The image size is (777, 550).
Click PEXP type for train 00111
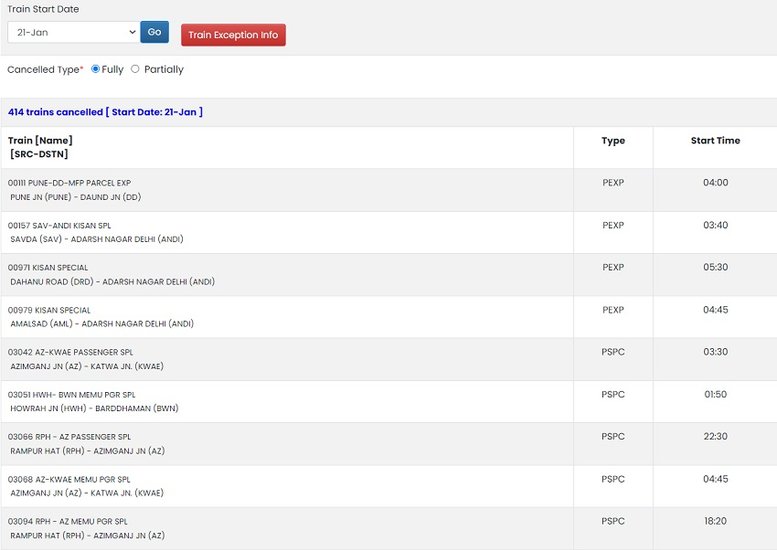click(x=613, y=183)
